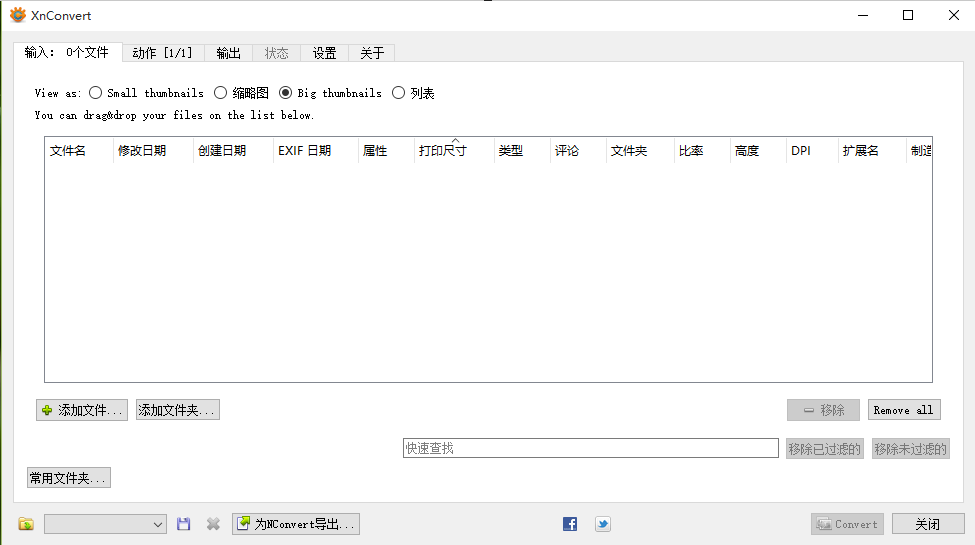Sort by 评论 column header
The height and width of the screenshot is (545, 975).
[578, 151]
